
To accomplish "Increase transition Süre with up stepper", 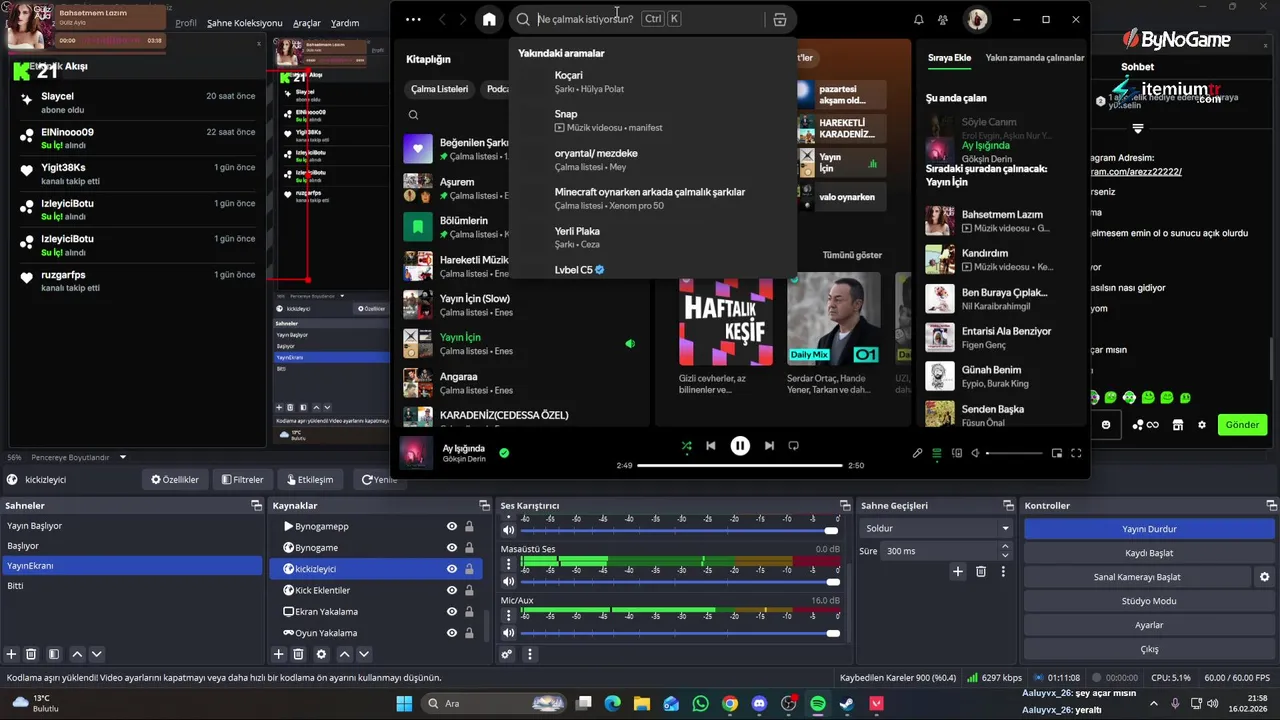I will point(1005,547).
